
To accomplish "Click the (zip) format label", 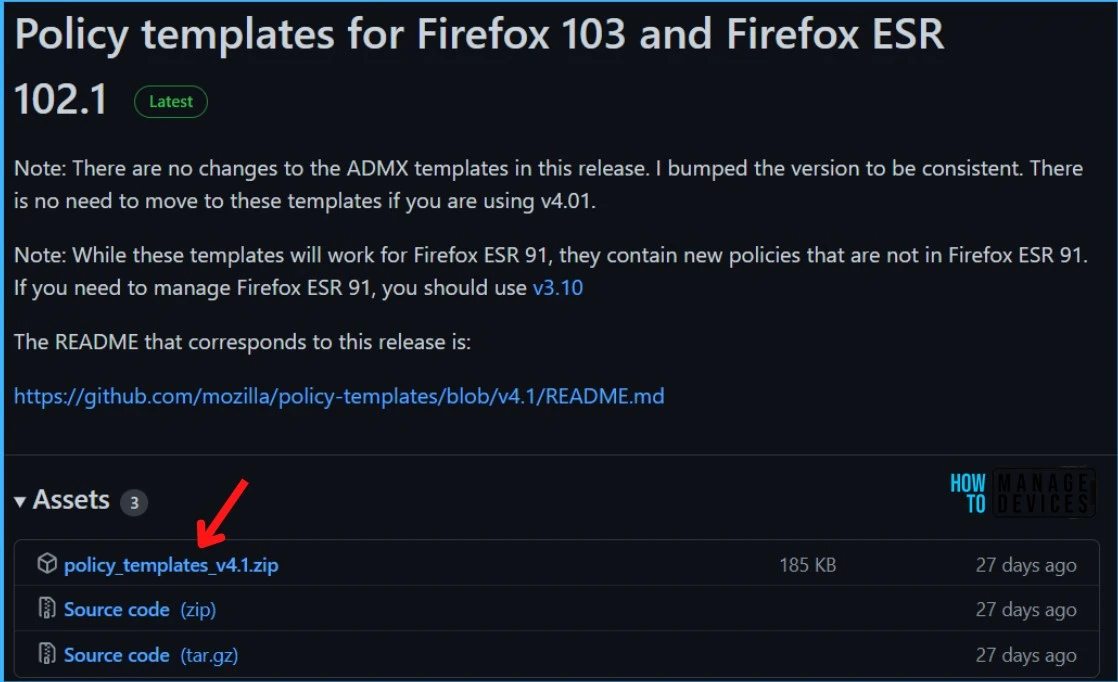I will pyautogui.click(x=198, y=610).
